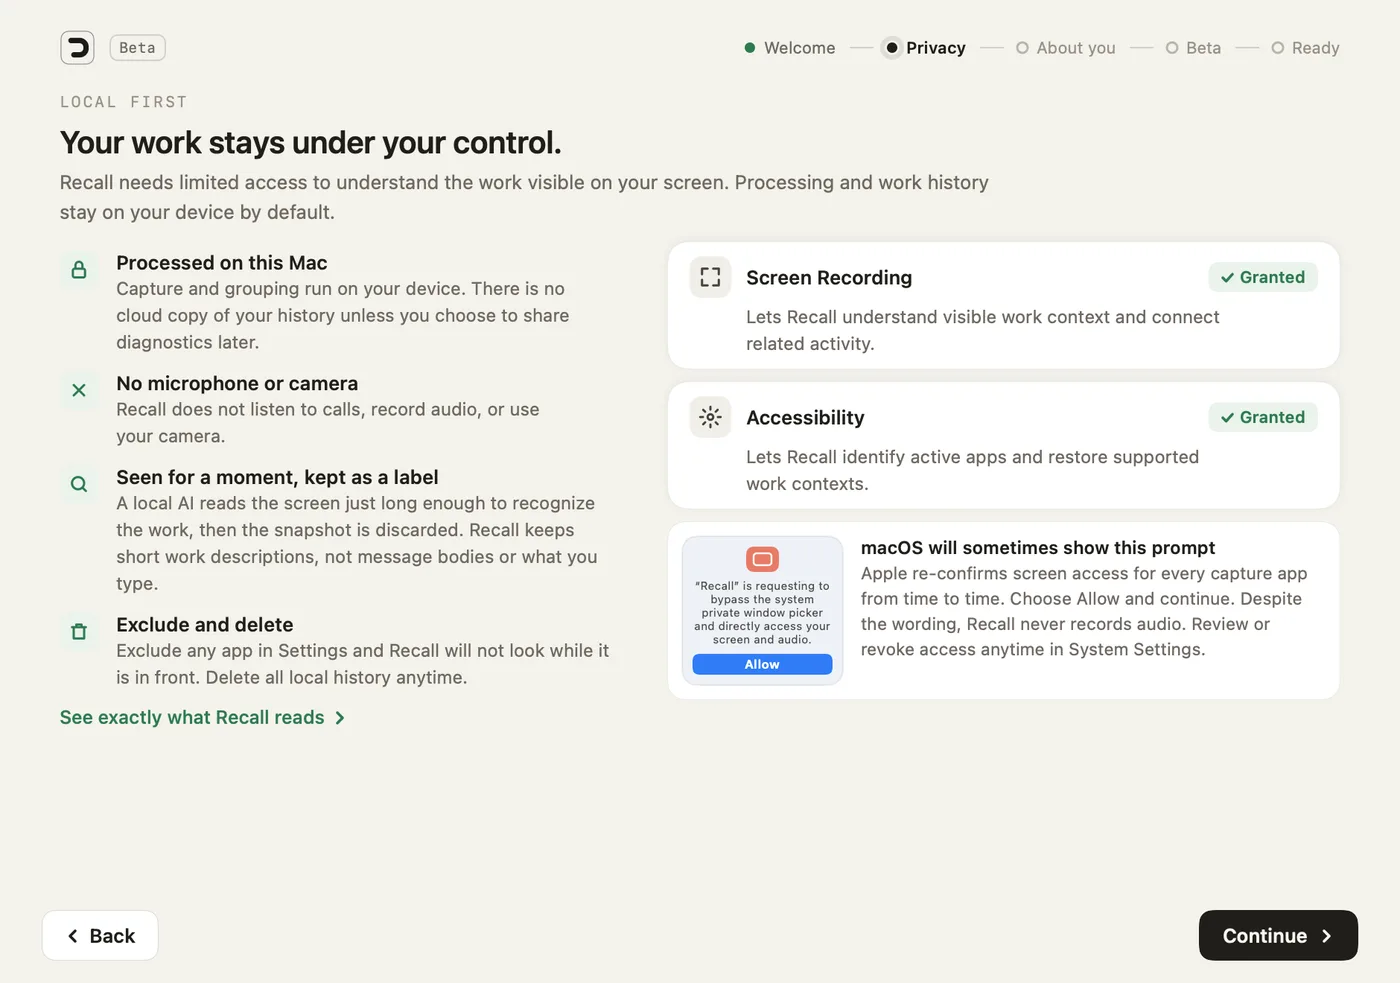Click the X icon beside No microphone or camera

pyautogui.click(x=79, y=390)
